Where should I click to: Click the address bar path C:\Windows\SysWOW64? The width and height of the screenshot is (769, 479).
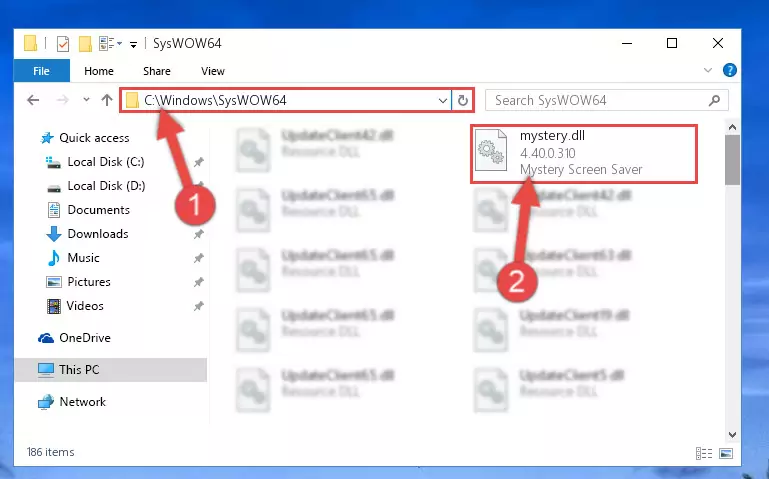(215, 101)
